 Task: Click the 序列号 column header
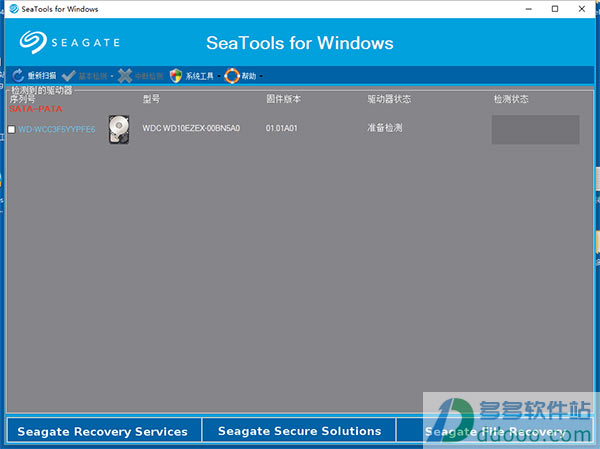point(22,99)
